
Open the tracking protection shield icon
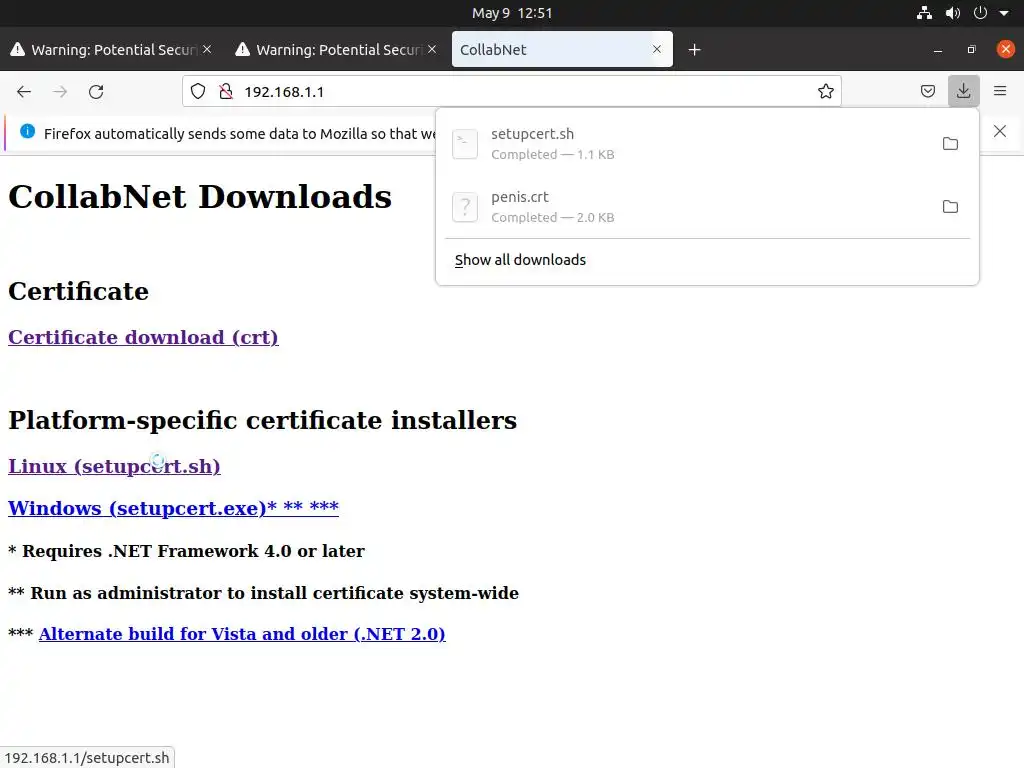[x=198, y=91]
